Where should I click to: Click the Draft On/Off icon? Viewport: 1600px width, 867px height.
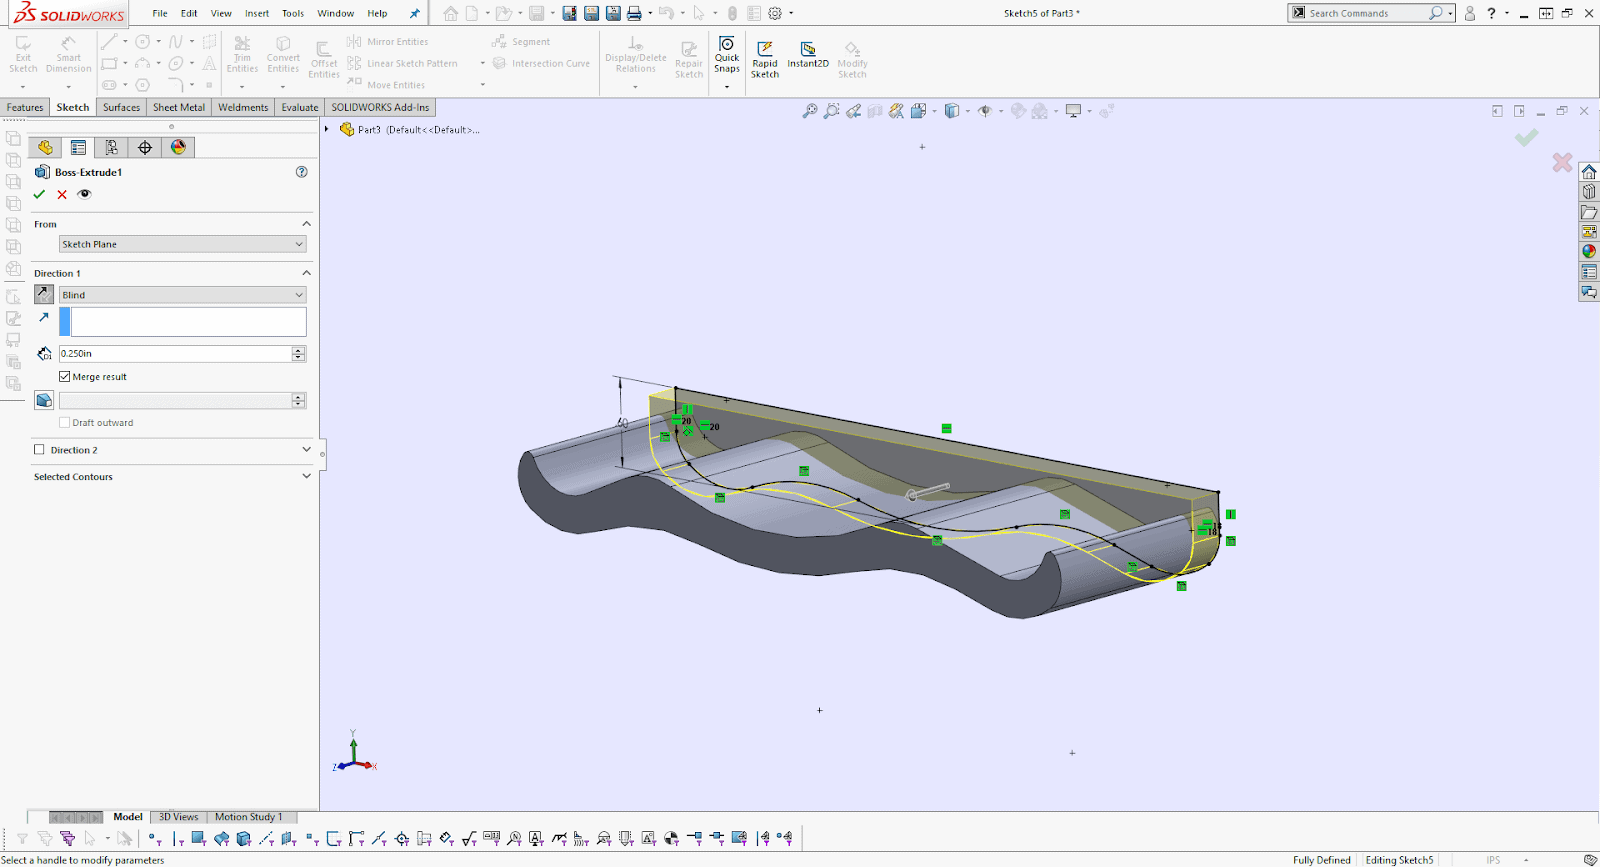pos(44,400)
